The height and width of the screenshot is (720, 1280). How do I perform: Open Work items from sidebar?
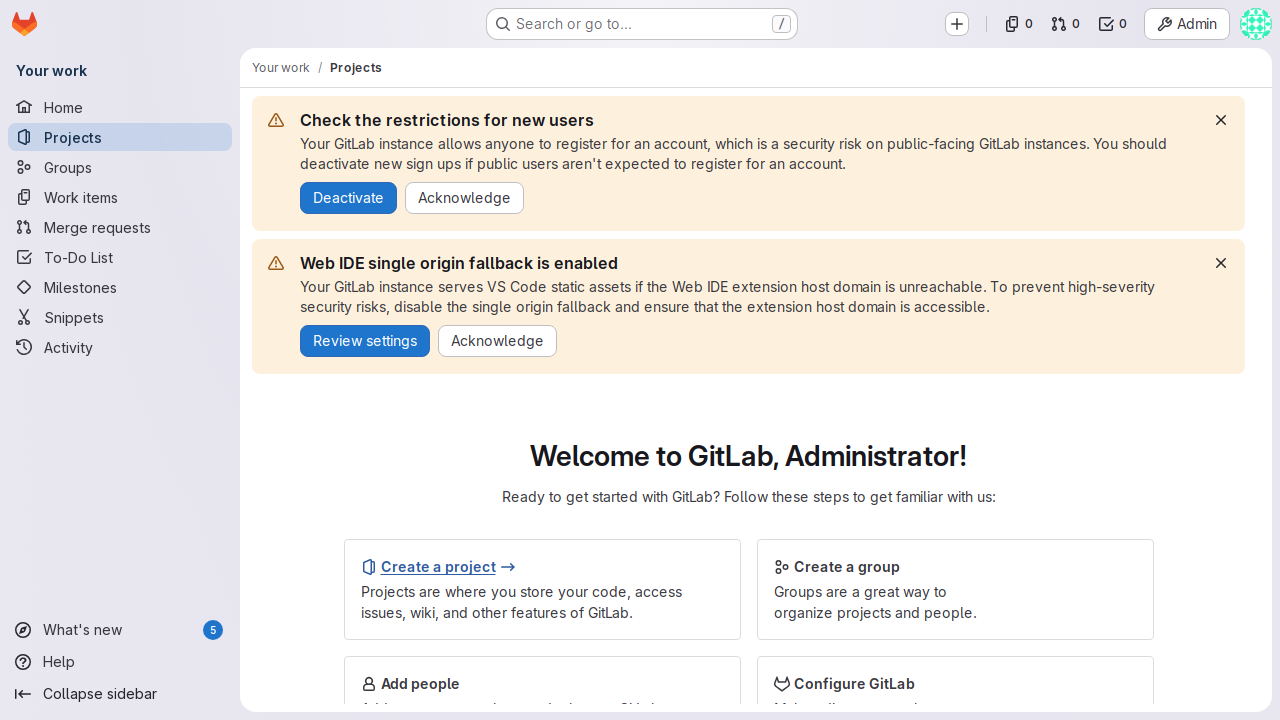click(120, 197)
